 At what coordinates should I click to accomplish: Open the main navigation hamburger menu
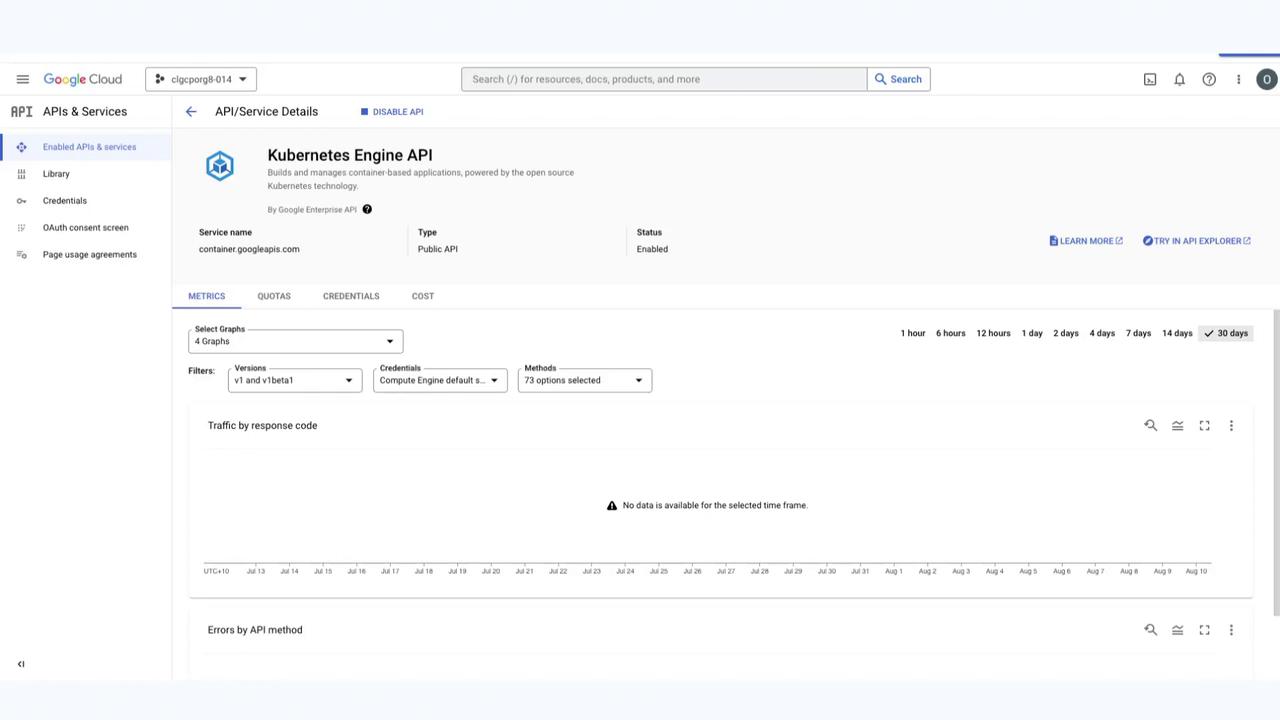[22, 79]
